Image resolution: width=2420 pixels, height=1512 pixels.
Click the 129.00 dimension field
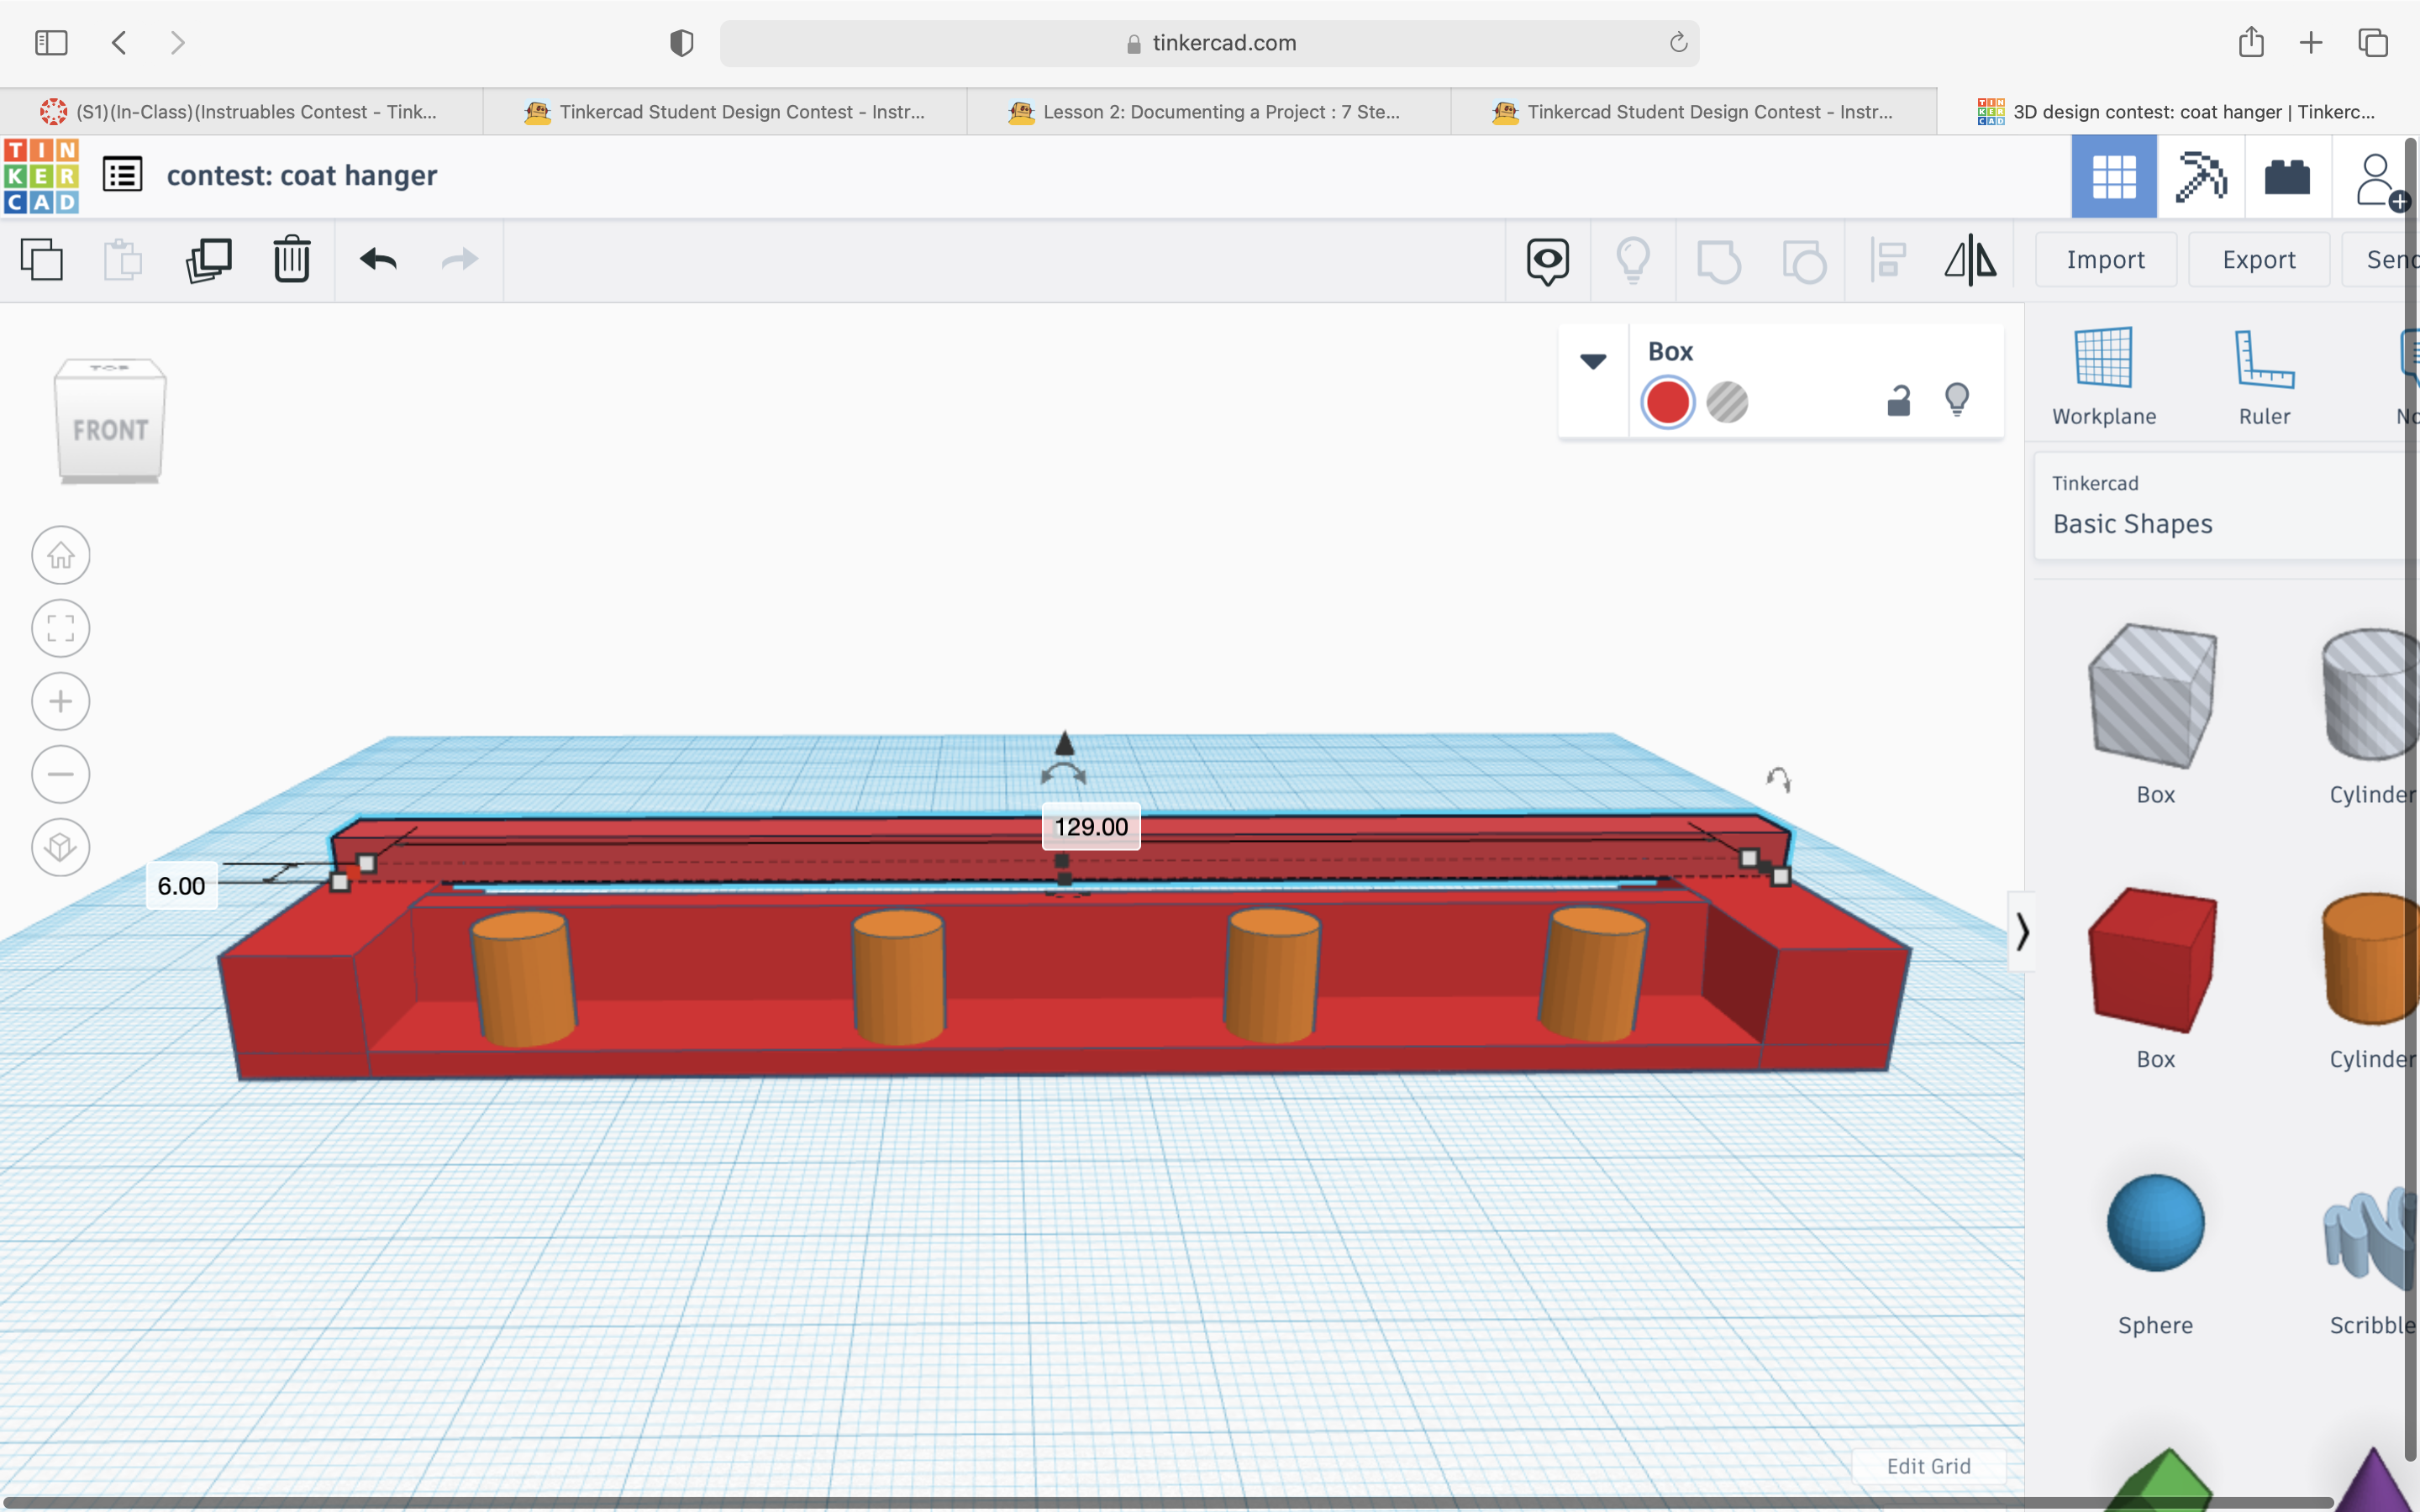(1091, 827)
